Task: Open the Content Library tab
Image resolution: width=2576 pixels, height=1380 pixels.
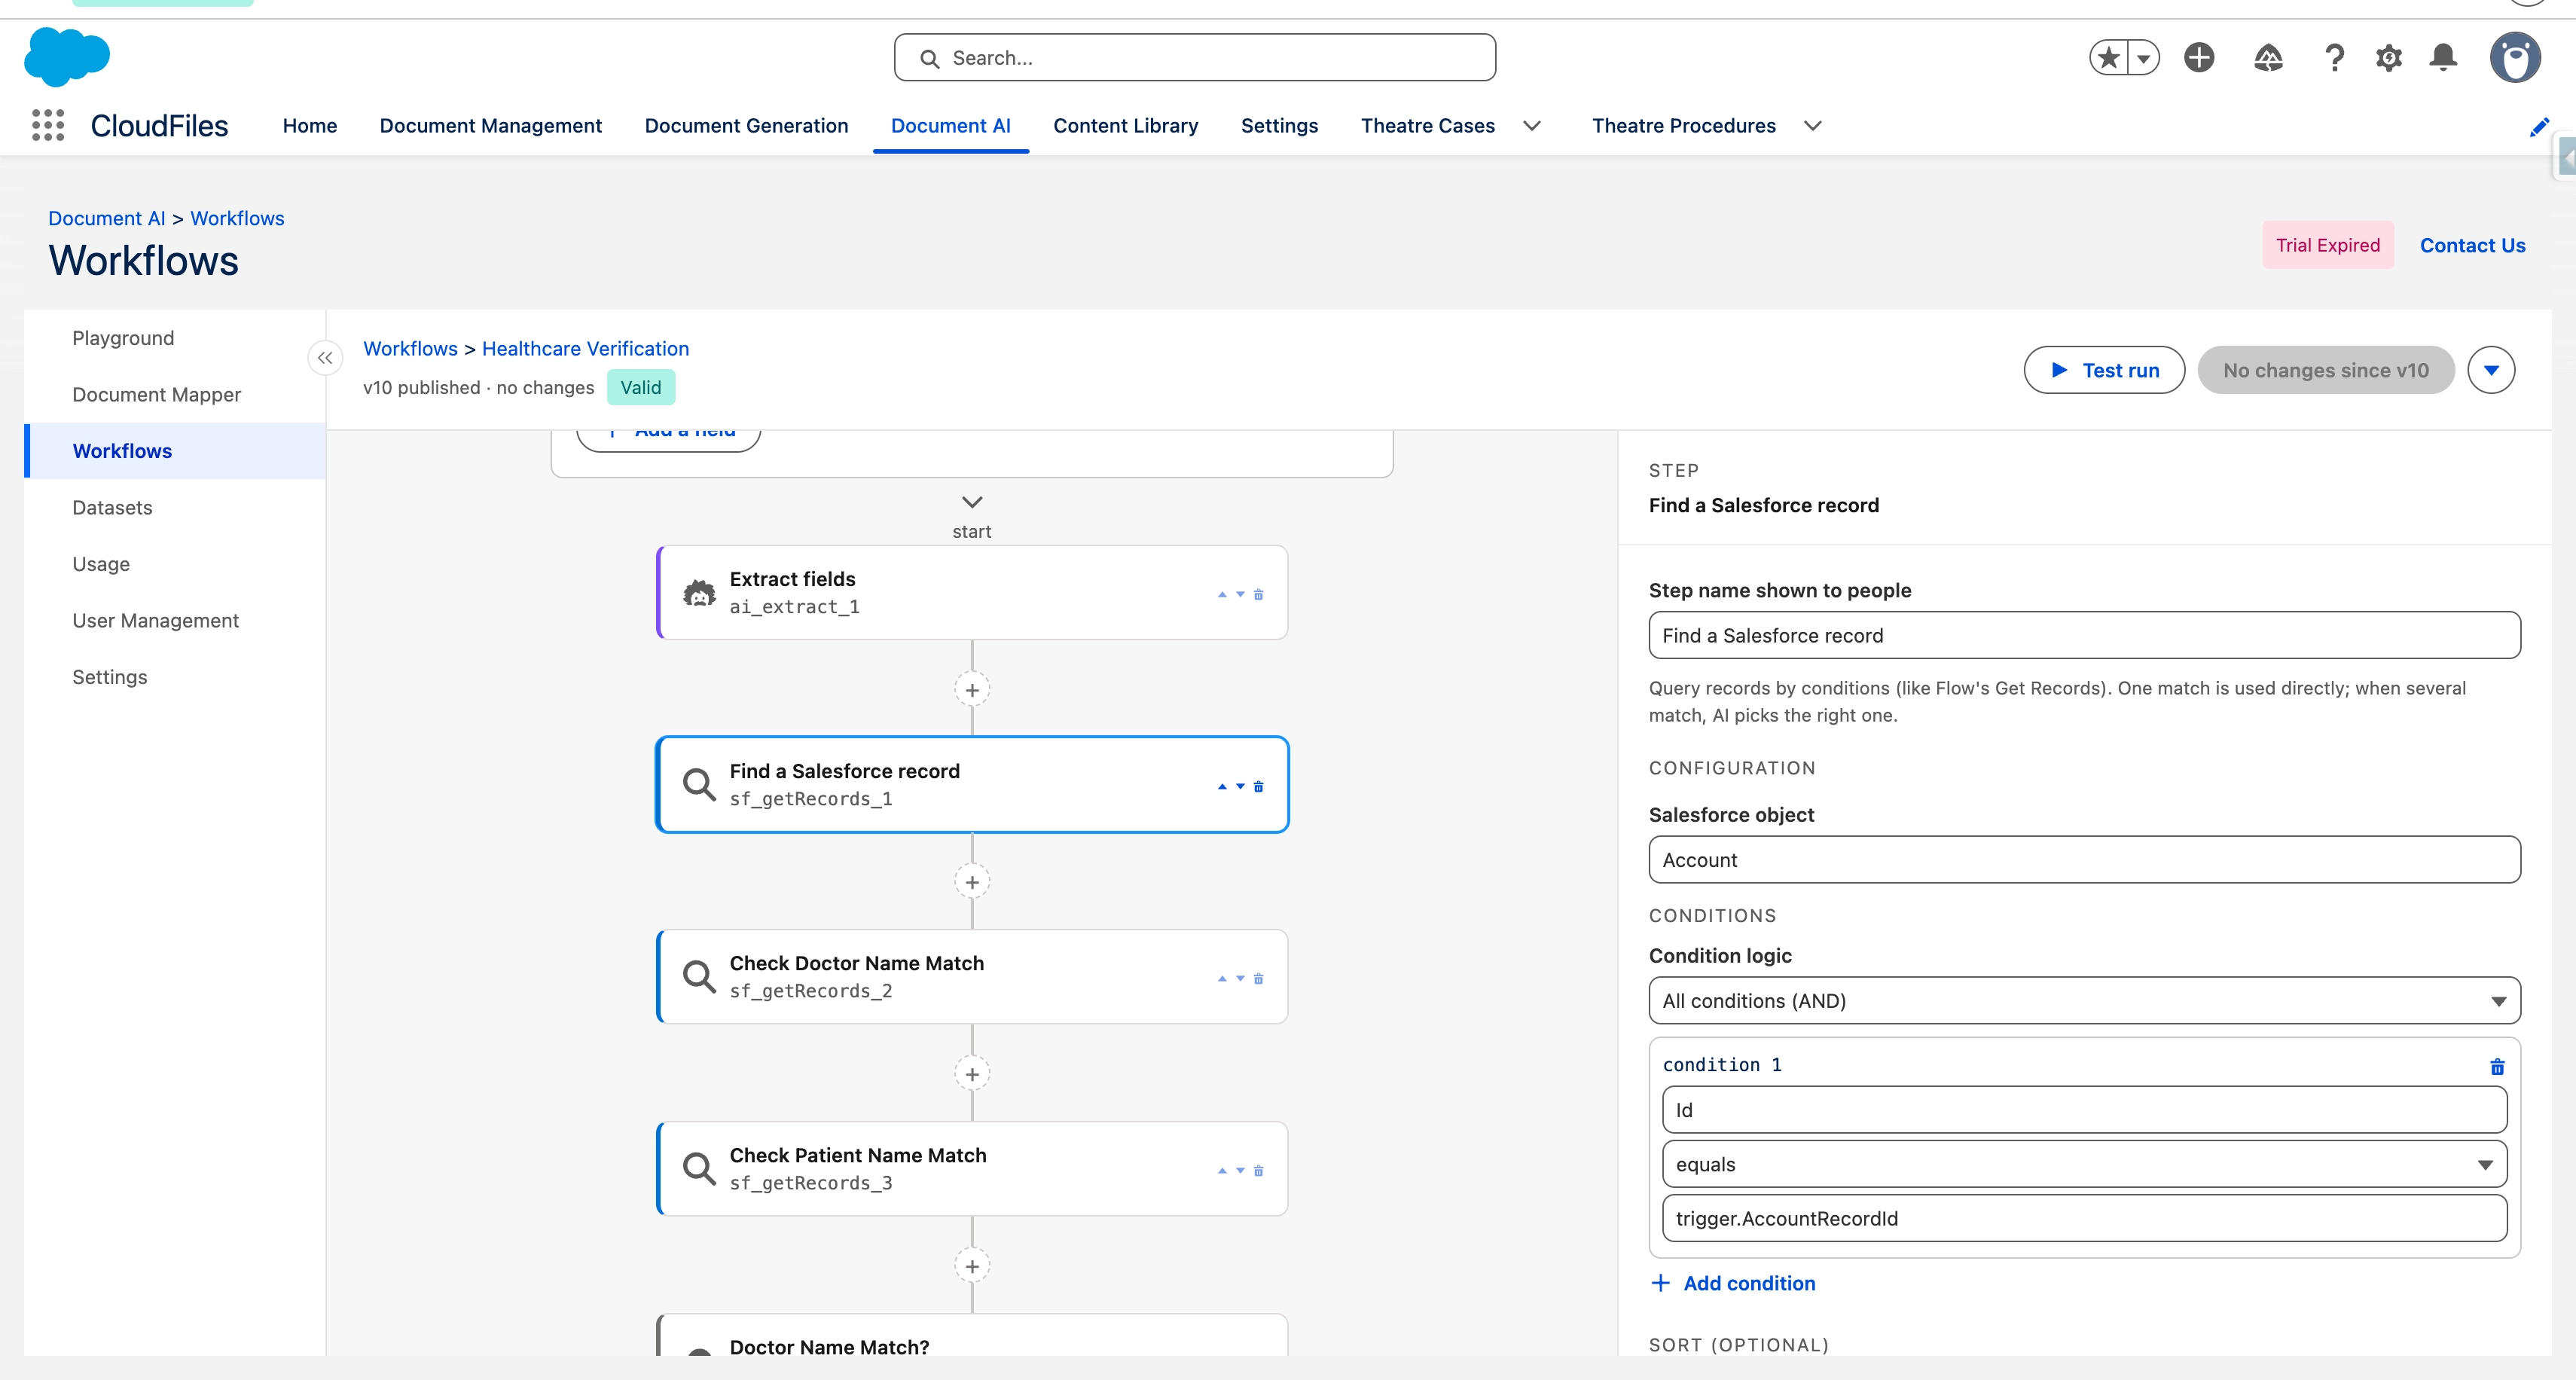Action: tap(1126, 126)
